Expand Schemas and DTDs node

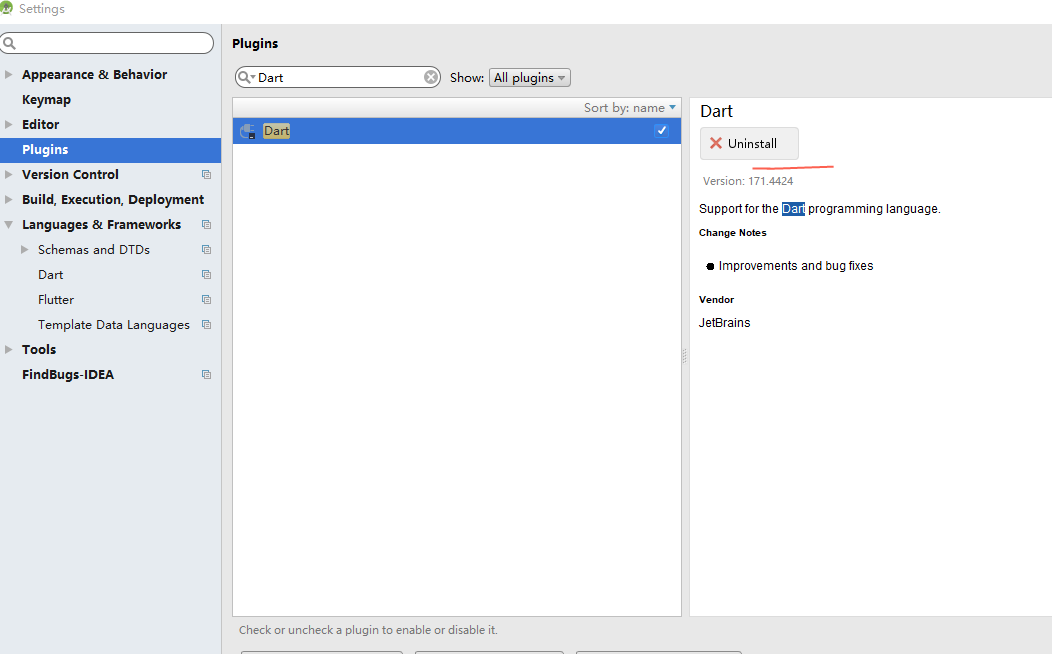(x=25, y=250)
